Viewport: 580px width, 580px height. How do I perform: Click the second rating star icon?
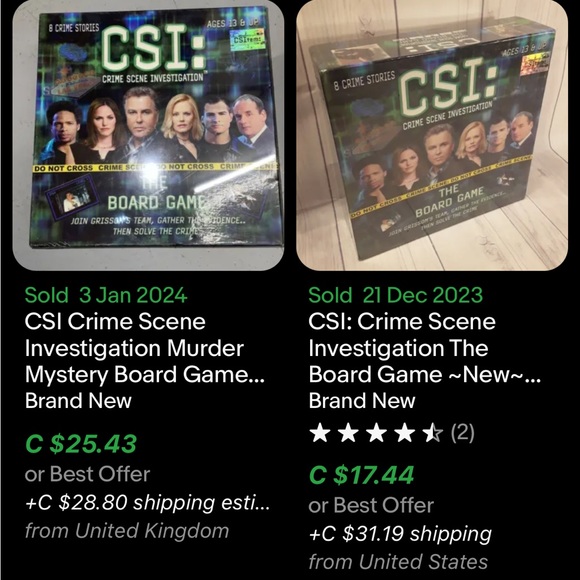click(348, 433)
